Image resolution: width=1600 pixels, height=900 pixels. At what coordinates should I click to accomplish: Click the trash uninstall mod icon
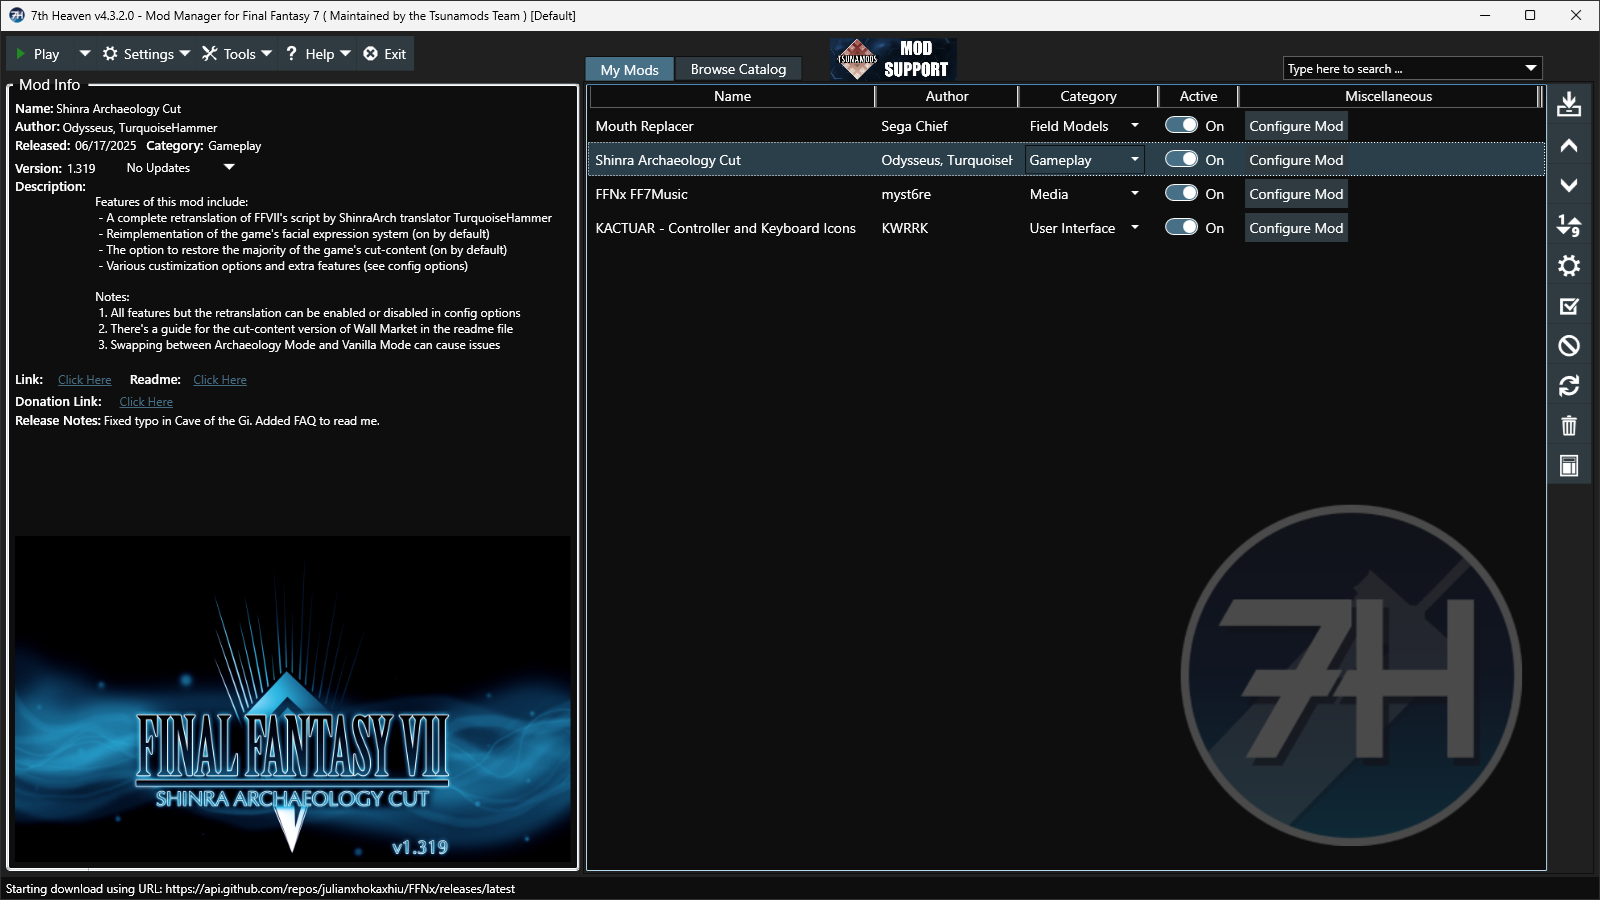point(1569,426)
